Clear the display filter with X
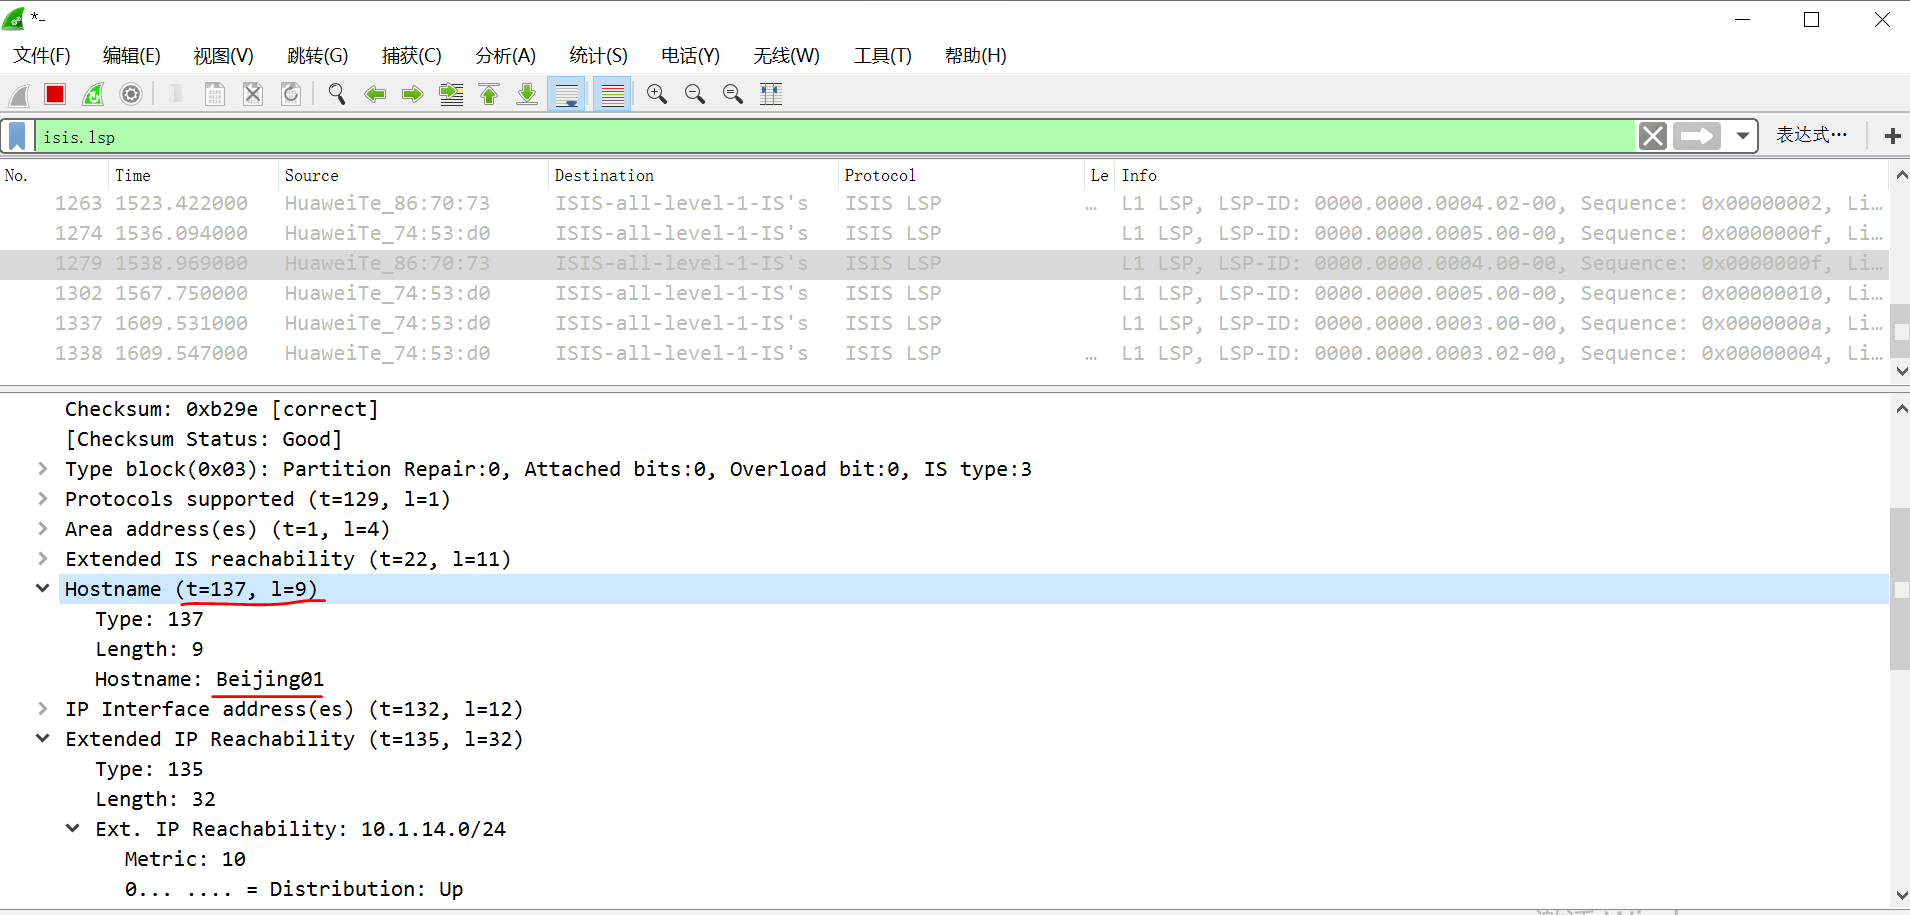 (1653, 136)
